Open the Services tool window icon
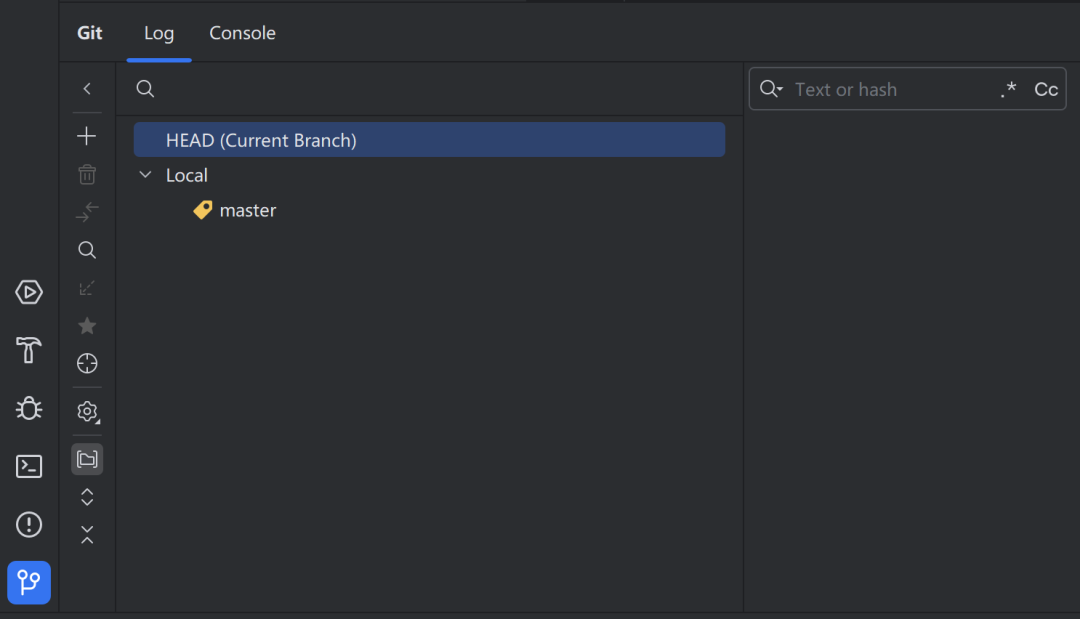Image resolution: width=1080 pixels, height=619 pixels. tap(29, 292)
